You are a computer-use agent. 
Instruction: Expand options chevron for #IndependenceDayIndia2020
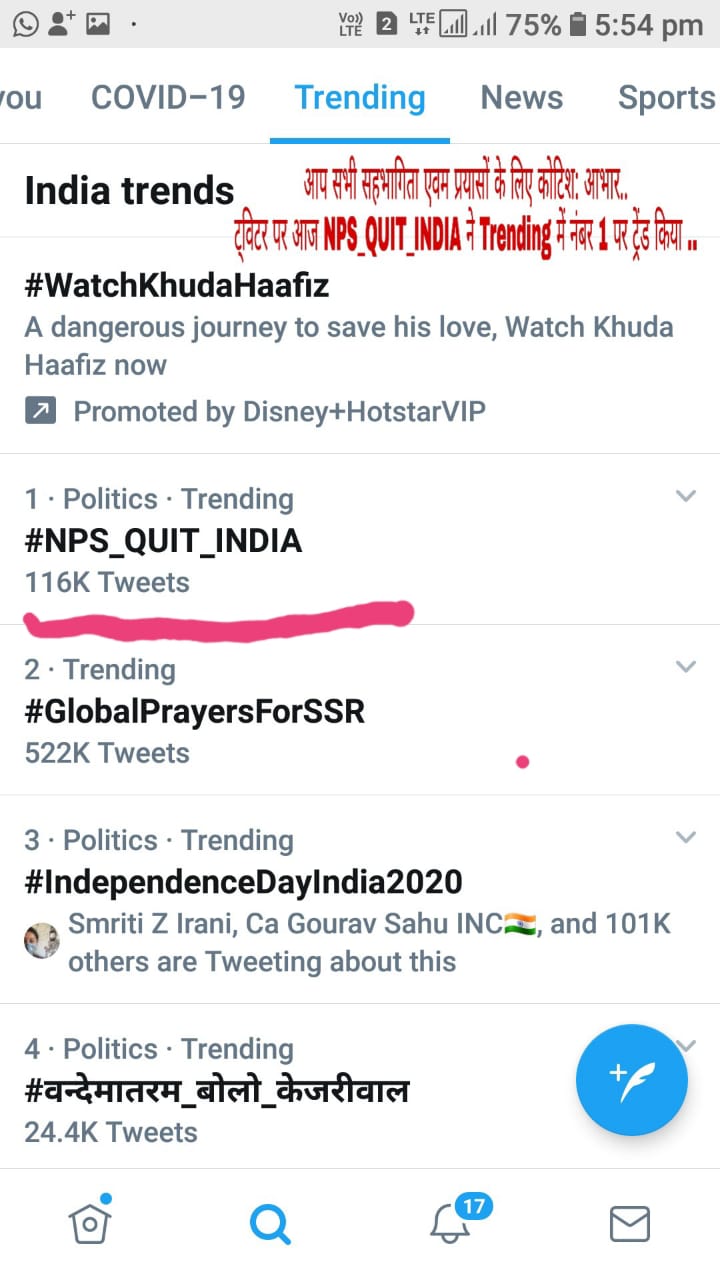point(685,837)
